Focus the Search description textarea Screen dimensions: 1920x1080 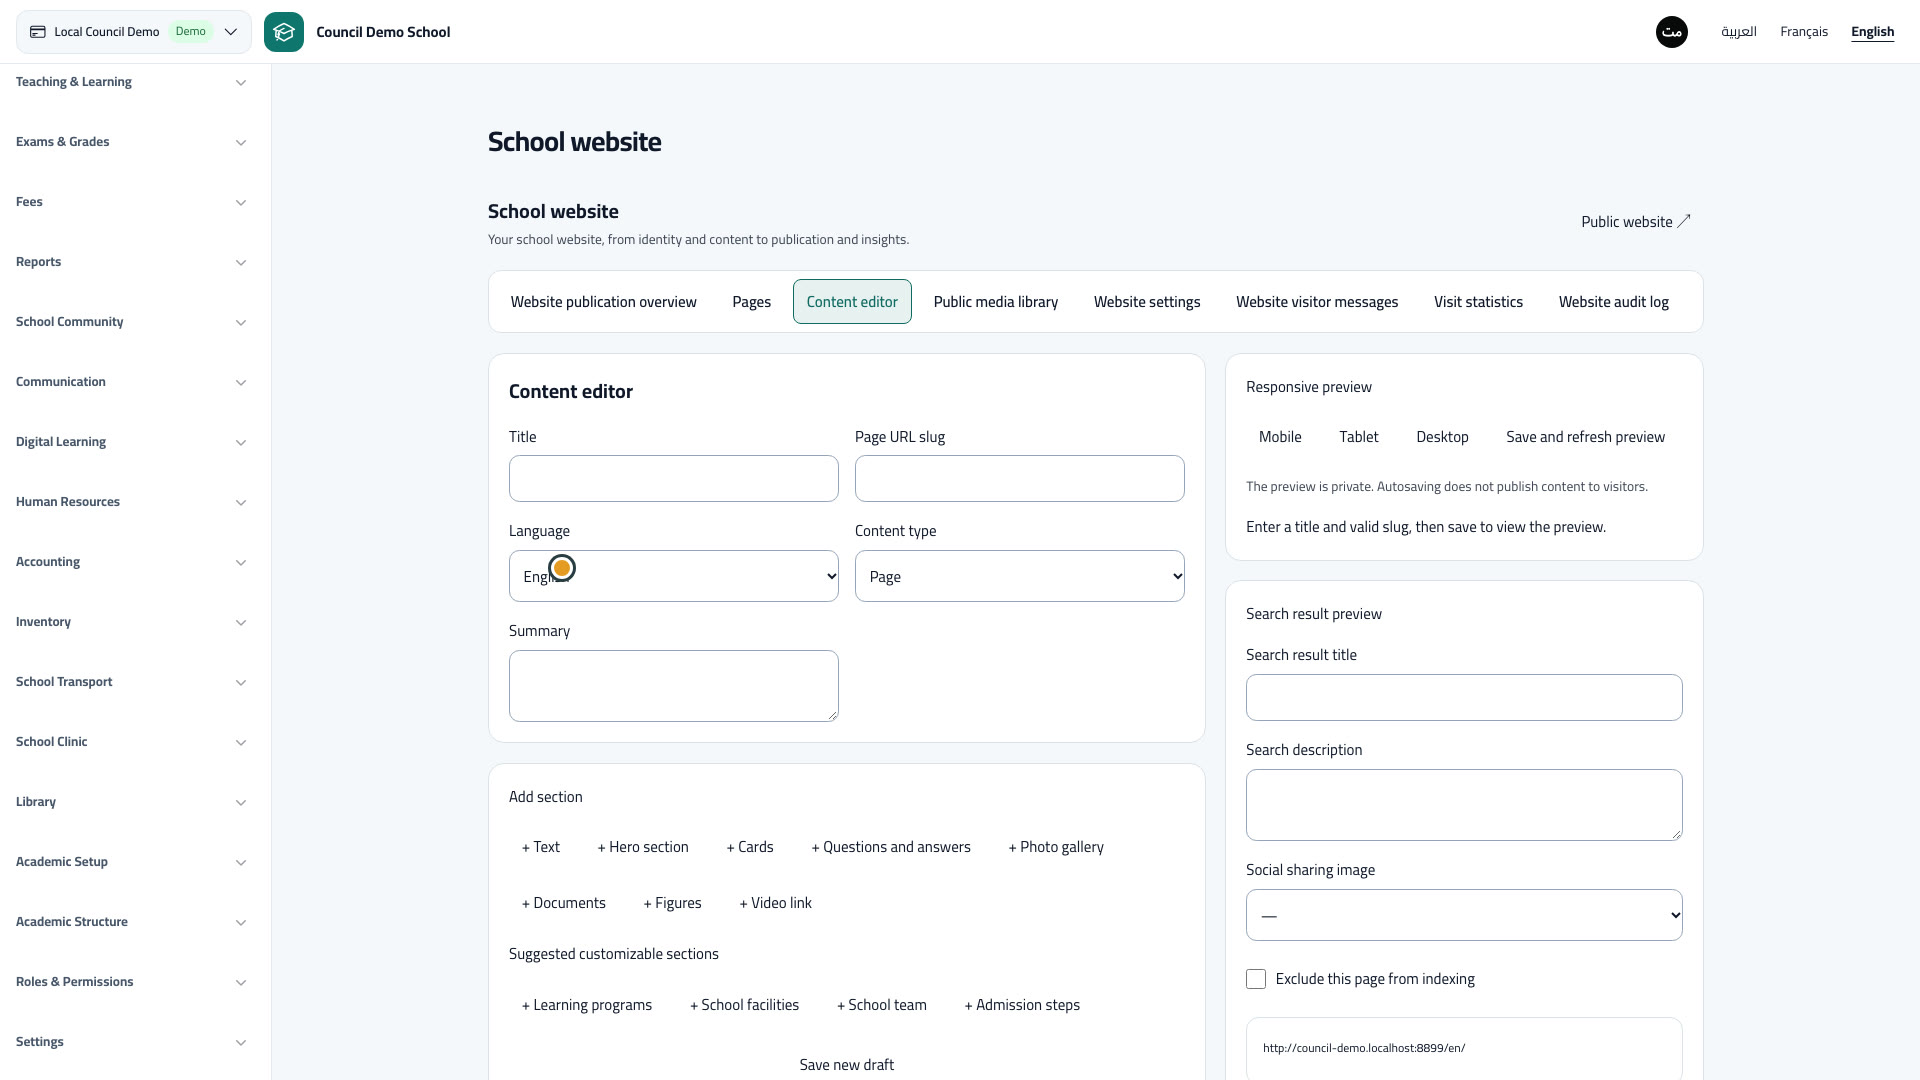1464,805
